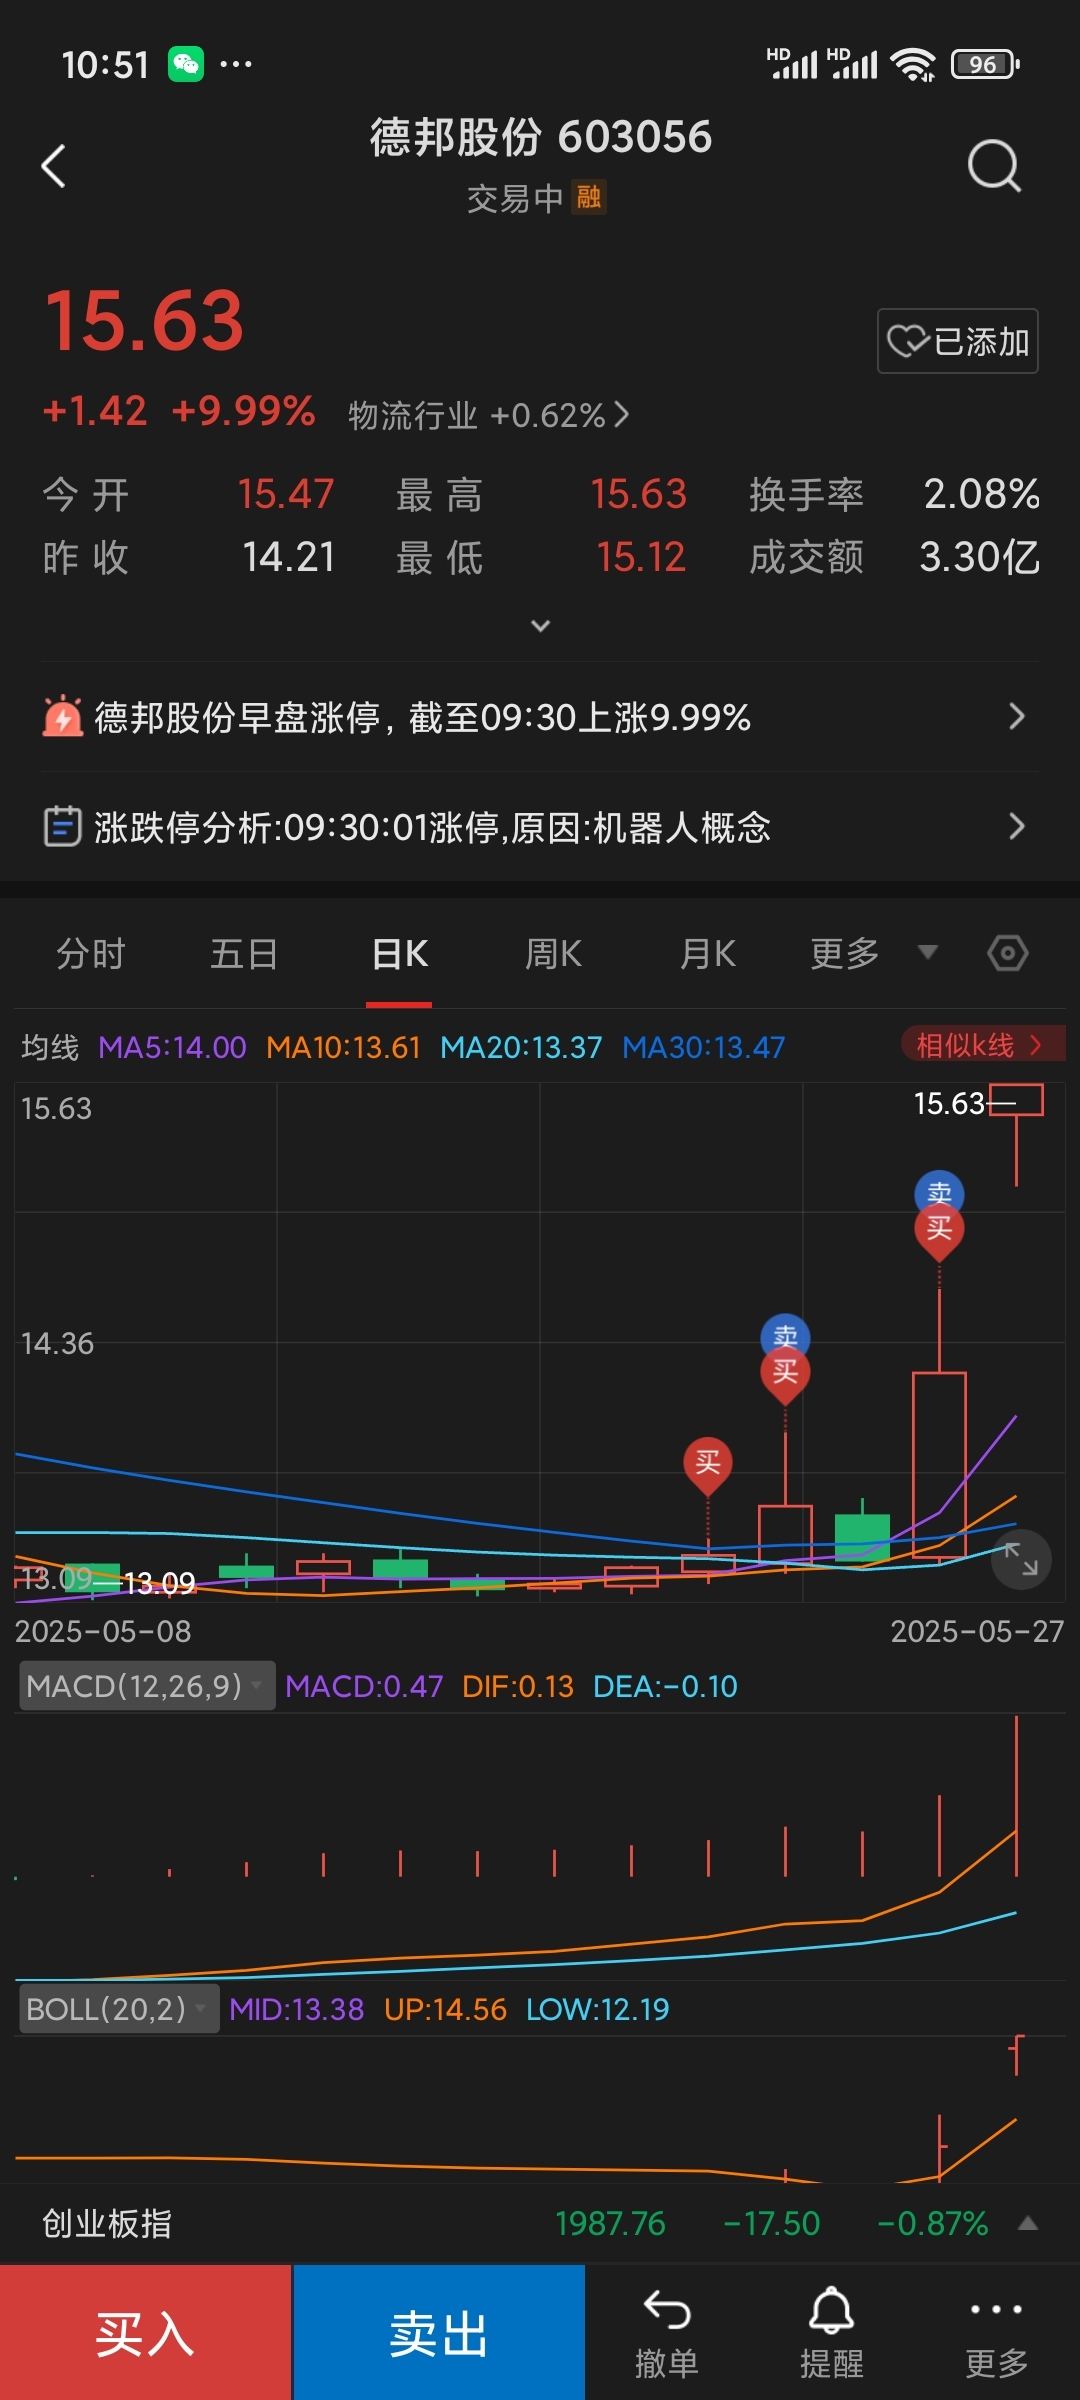Tap the tall red candle before latest

pyautogui.click(x=939, y=1465)
